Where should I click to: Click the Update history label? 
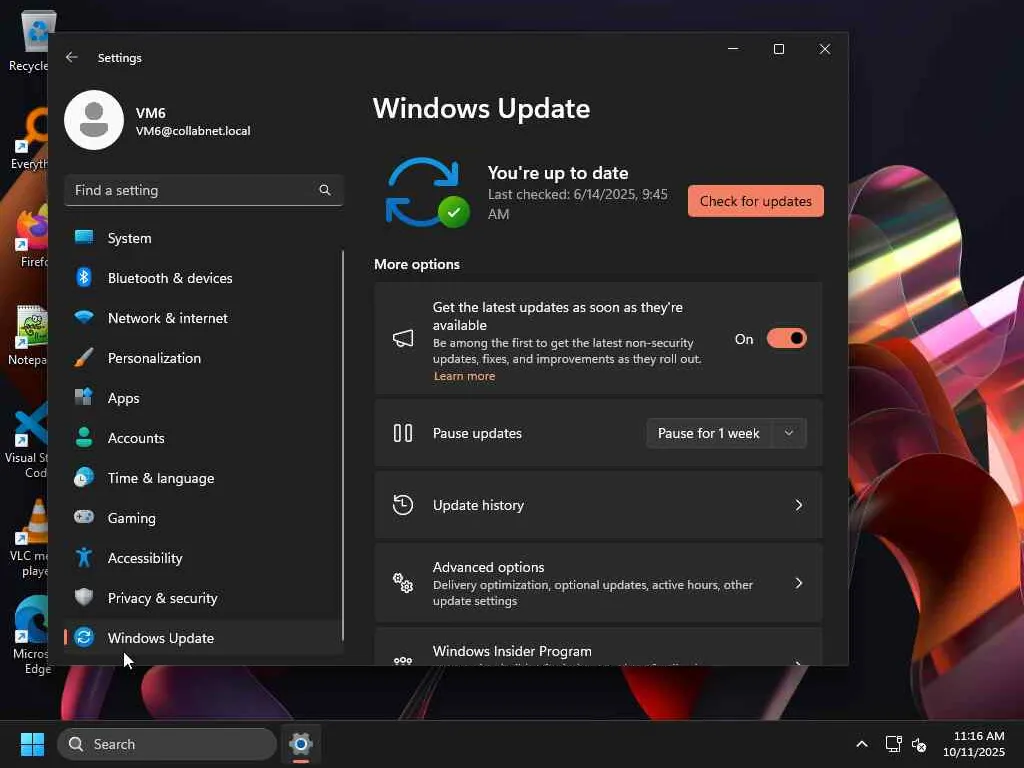coord(478,505)
